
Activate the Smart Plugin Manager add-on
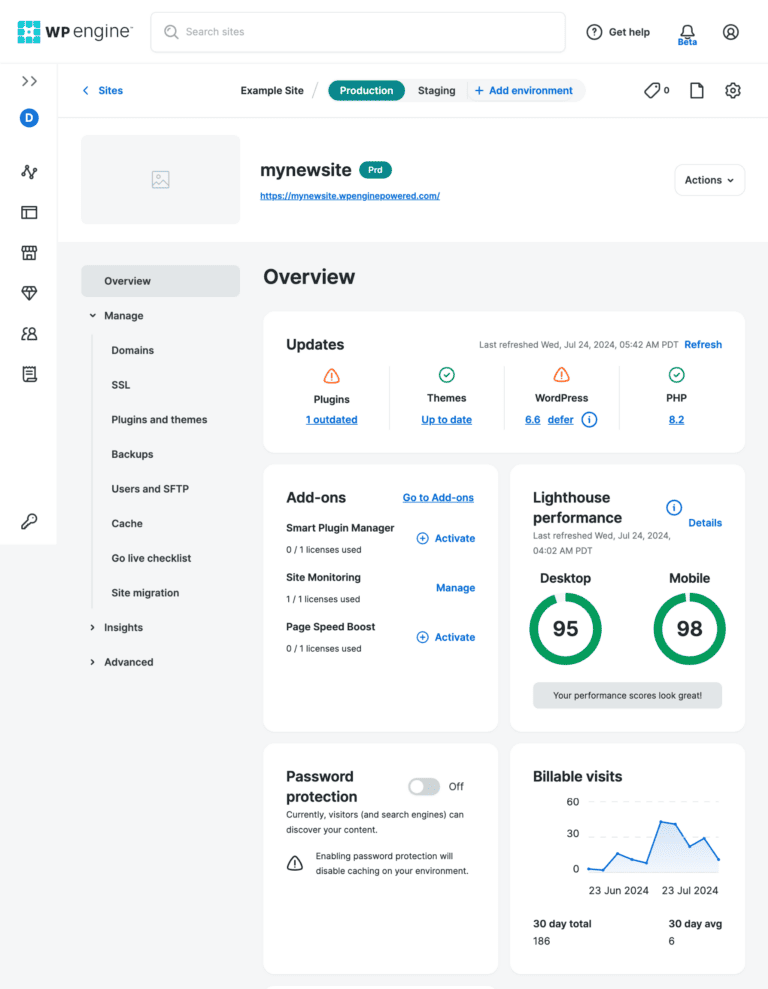446,538
